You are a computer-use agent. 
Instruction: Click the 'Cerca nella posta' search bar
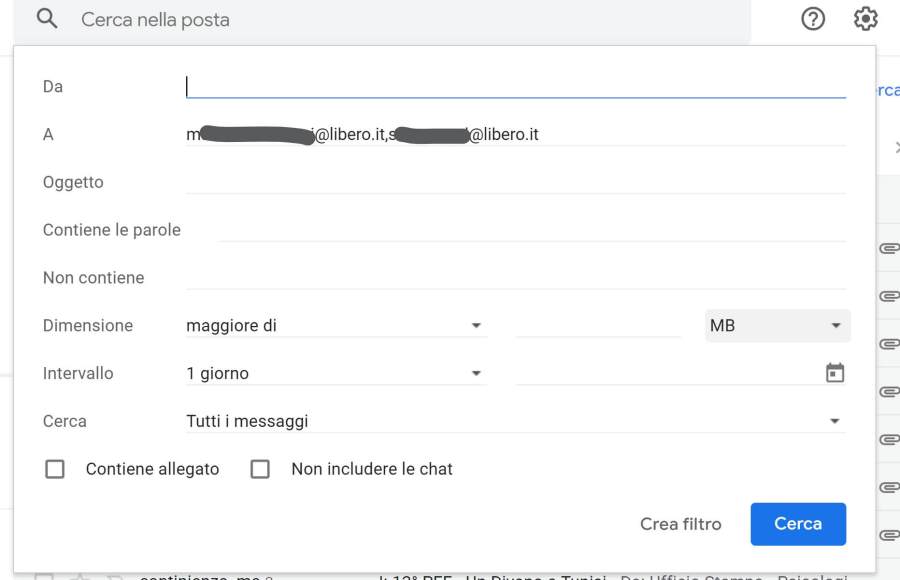coord(400,20)
